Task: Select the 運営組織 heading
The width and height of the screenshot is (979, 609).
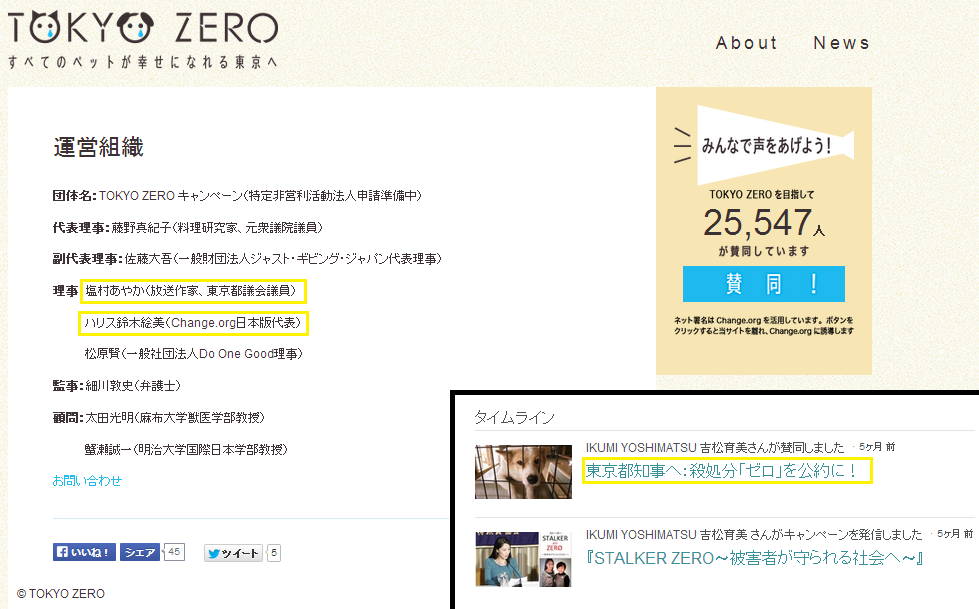Action: (99, 147)
